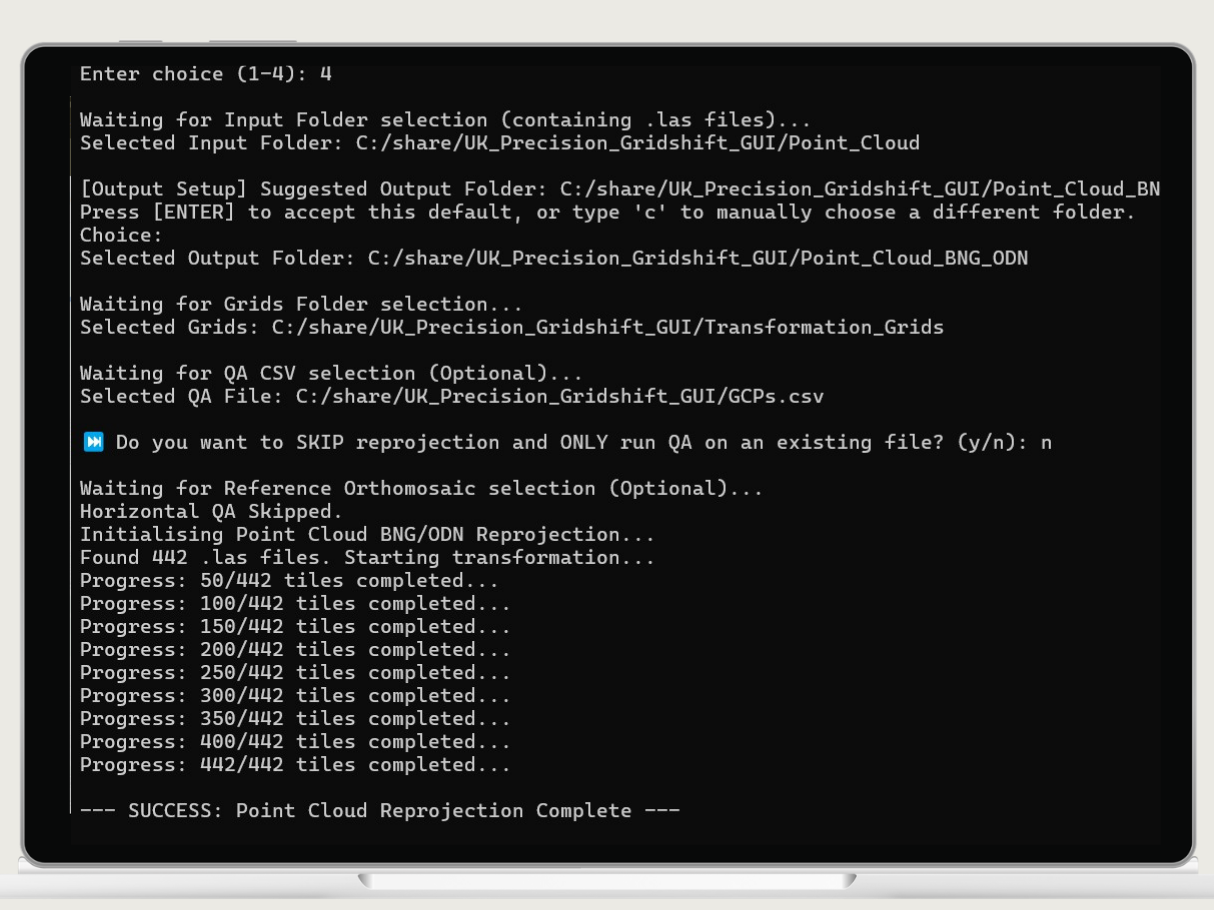Viewport: 1214px width, 910px height.
Task: Select the 'Selected Input Folder' path line
Action: tap(500, 143)
